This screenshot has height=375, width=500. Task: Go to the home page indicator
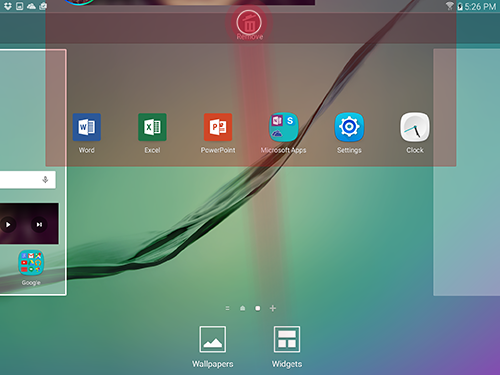[243, 308]
